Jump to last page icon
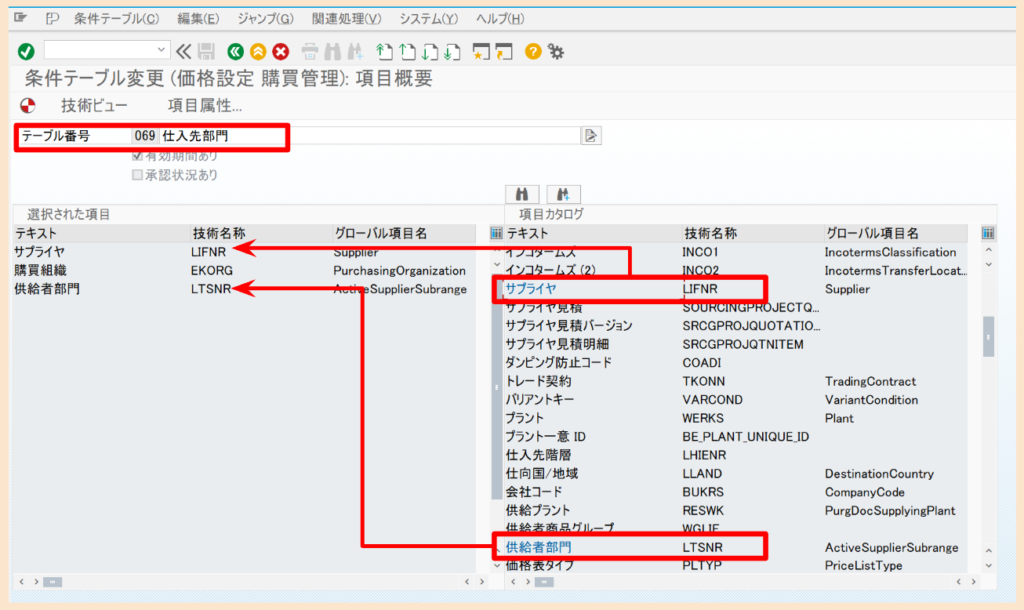The image size is (1024, 610). pyautogui.click(x=452, y=51)
